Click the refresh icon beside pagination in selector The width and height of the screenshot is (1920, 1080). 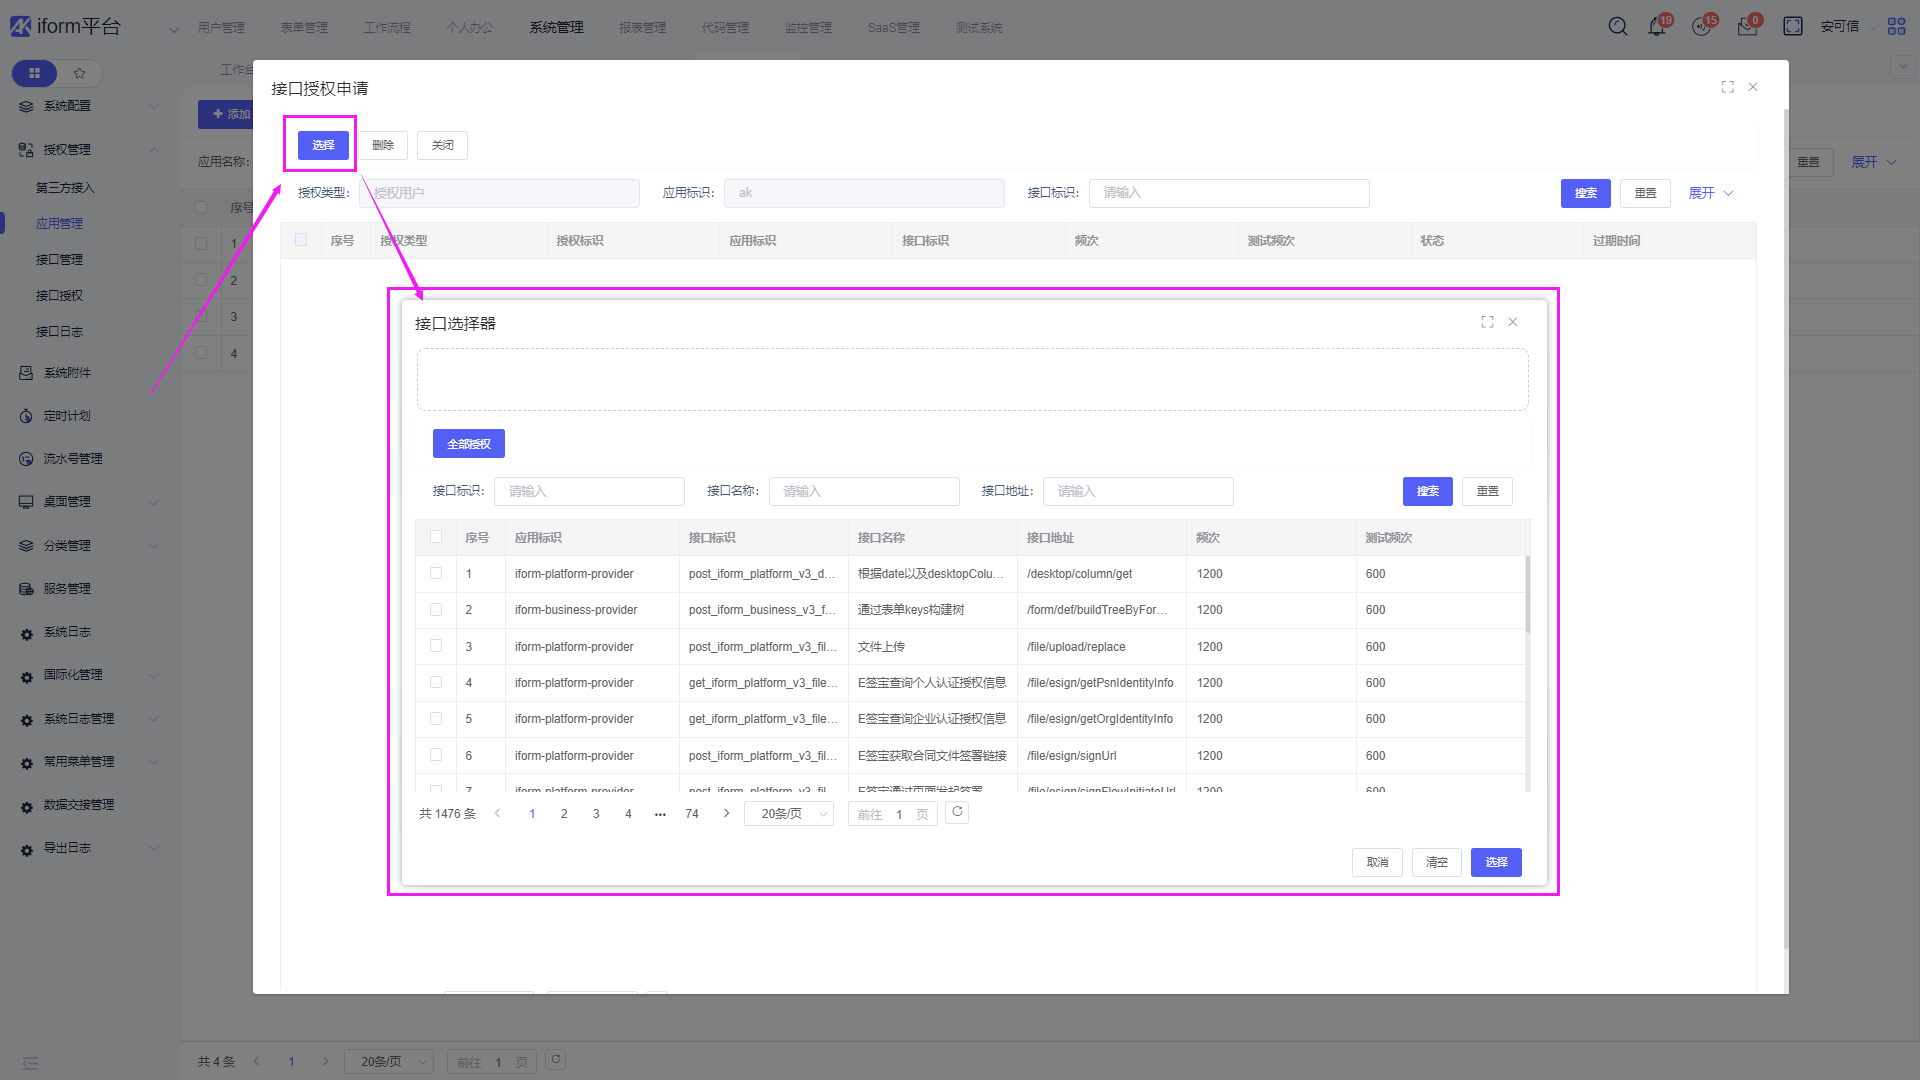pos(957,812)
